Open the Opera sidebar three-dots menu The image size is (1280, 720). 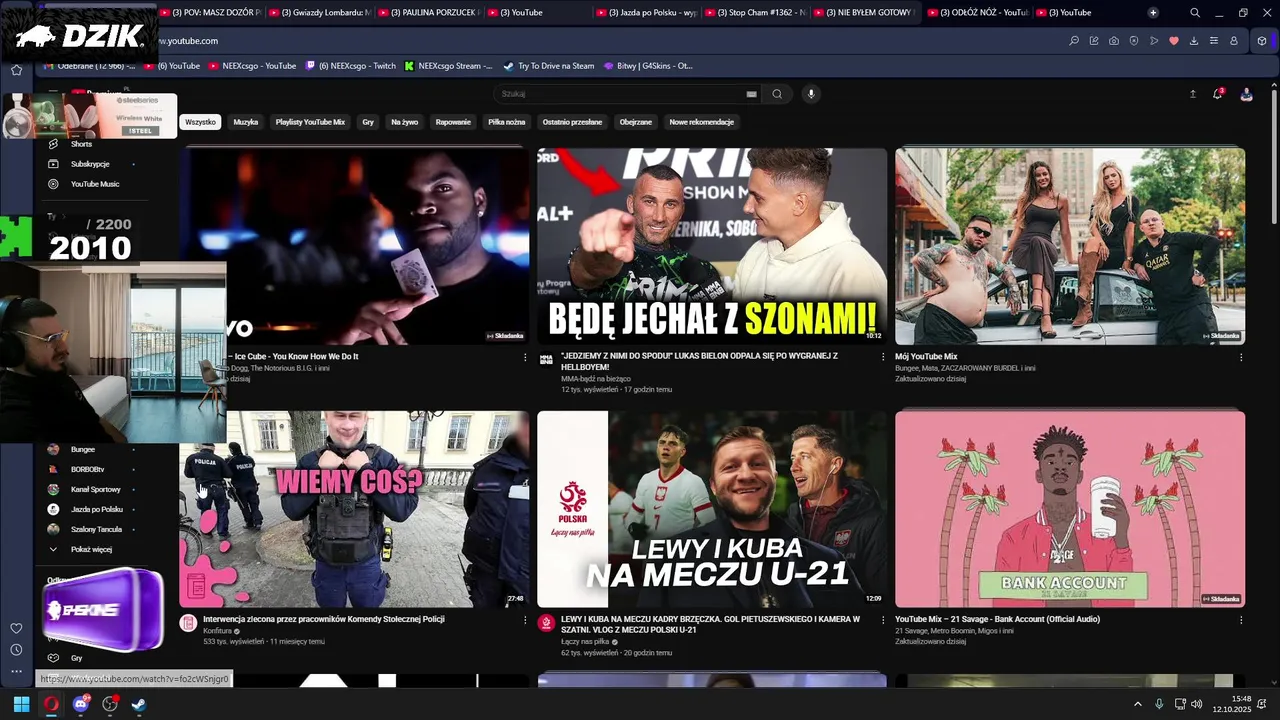(16, 672)
